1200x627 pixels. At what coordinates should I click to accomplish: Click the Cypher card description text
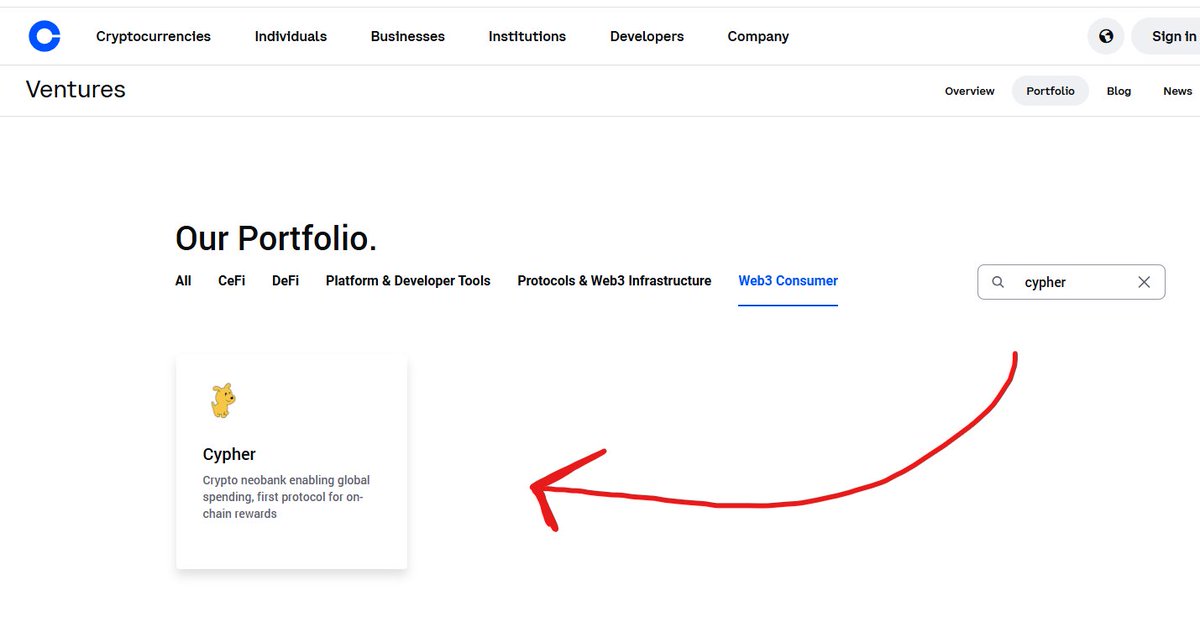(287, 497)
